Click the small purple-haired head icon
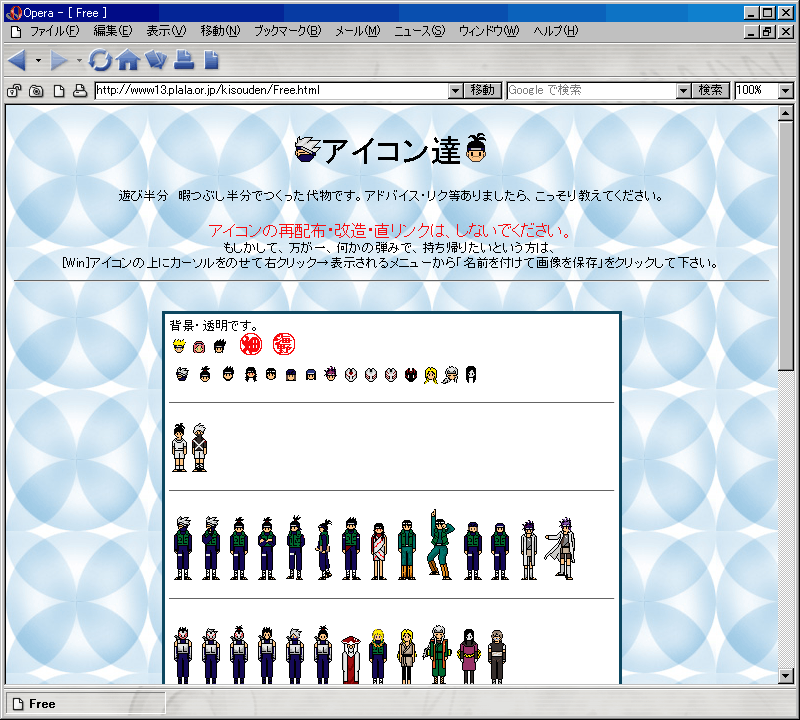This screenshot has height=720, width=800. (x=331, y=374)
